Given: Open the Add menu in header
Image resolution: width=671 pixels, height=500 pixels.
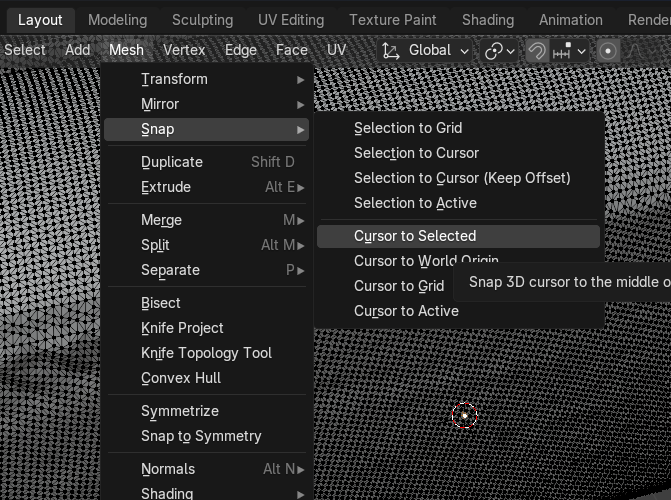Looking at the screenshot, I should pos(77,50).
